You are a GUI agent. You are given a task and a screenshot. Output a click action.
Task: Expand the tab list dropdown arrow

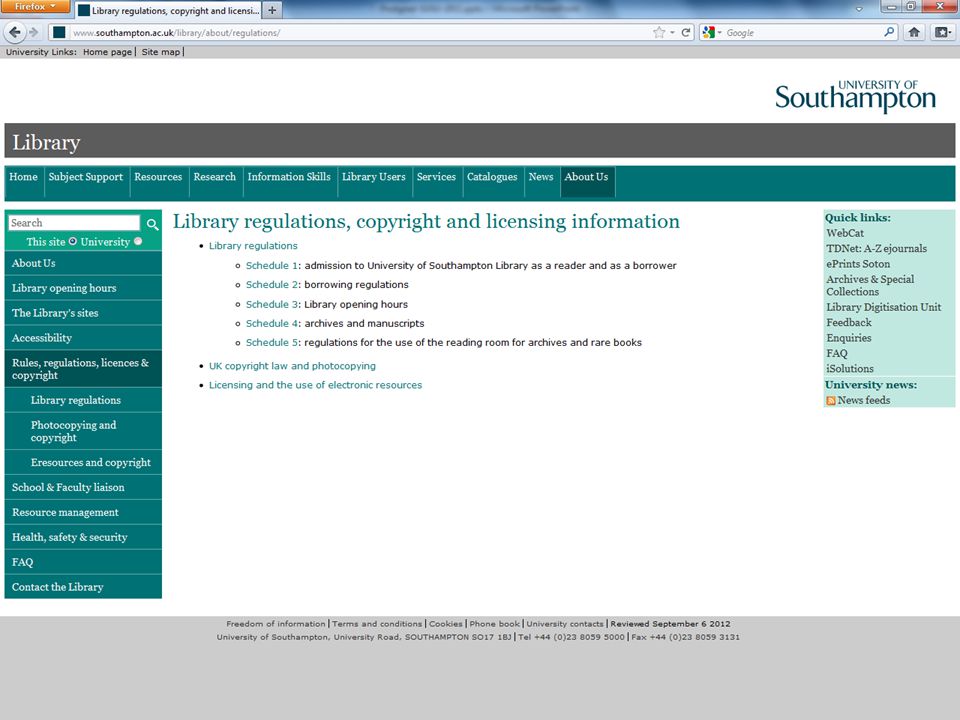click(x=859, y=9)
